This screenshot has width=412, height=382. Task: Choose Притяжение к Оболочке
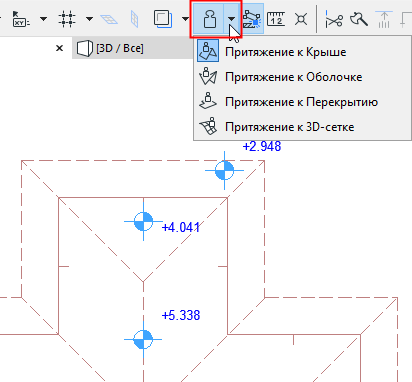coord(302,77)
